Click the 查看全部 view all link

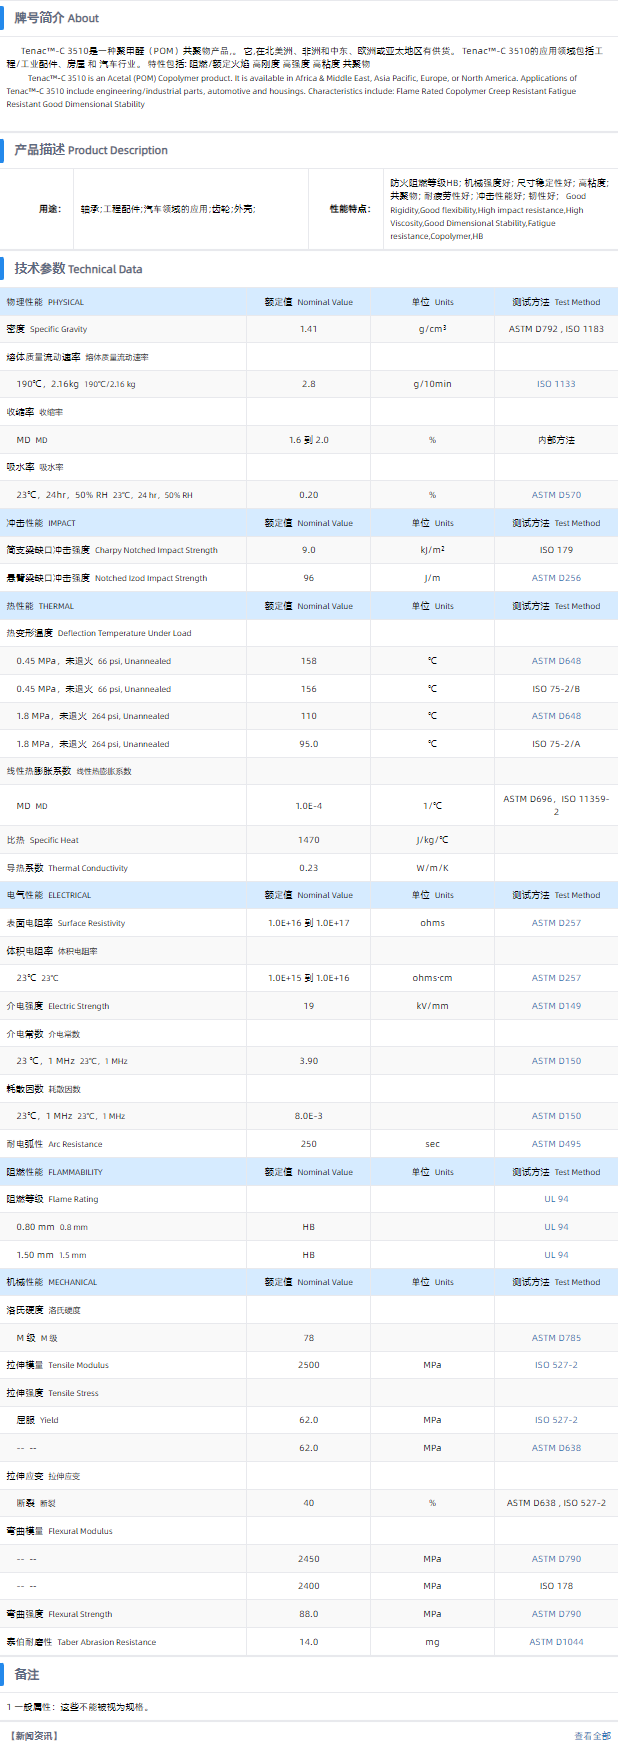(592, 1736)
